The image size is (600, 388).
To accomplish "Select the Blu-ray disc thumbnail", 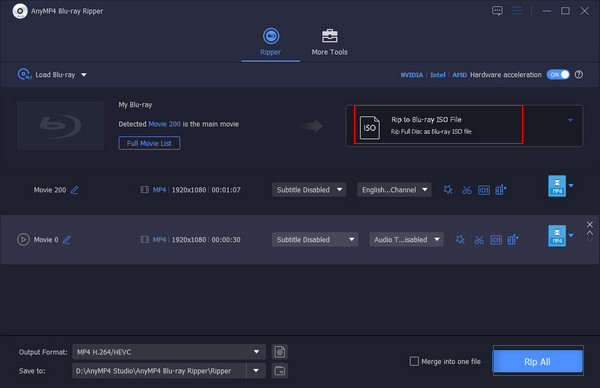I will coord(60,126).
